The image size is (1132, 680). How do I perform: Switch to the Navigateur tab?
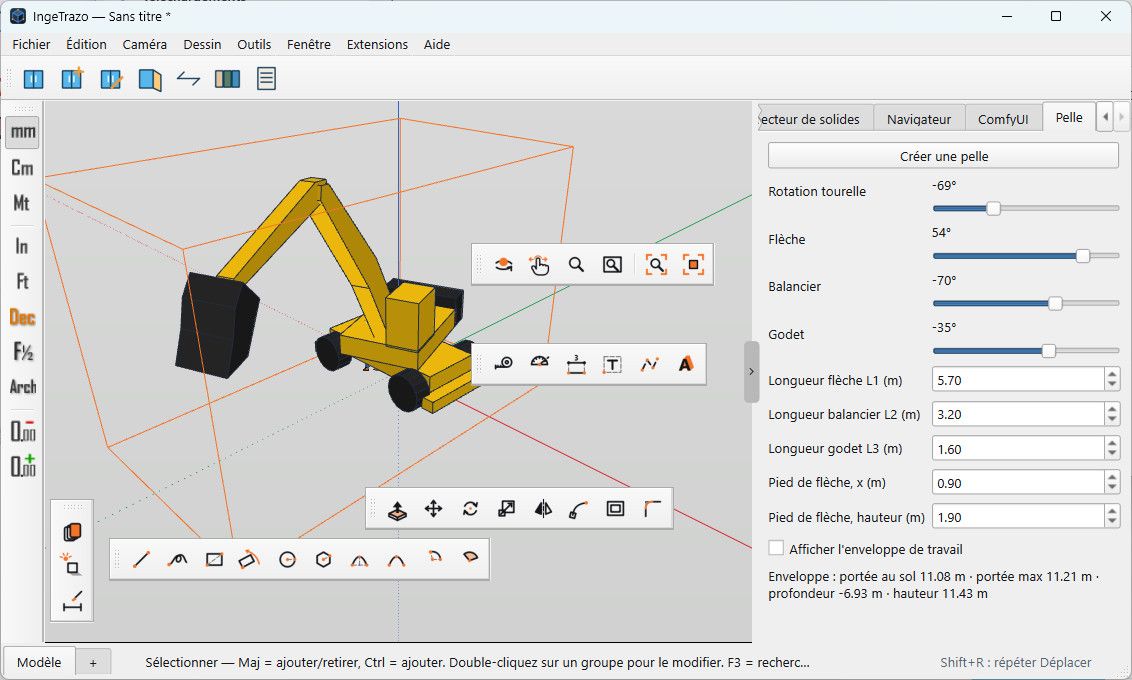tap(918, 119)
